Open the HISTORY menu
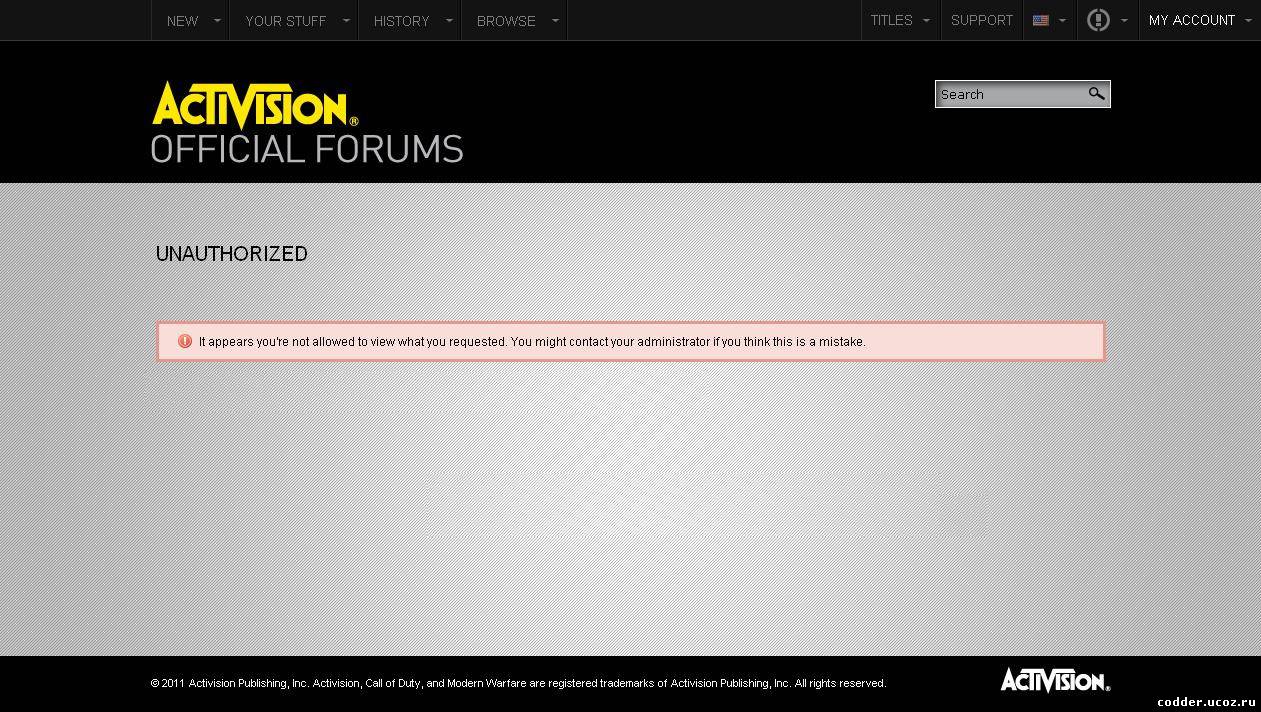The height and width of the screenshot is (712, 1261). point(401,20)
